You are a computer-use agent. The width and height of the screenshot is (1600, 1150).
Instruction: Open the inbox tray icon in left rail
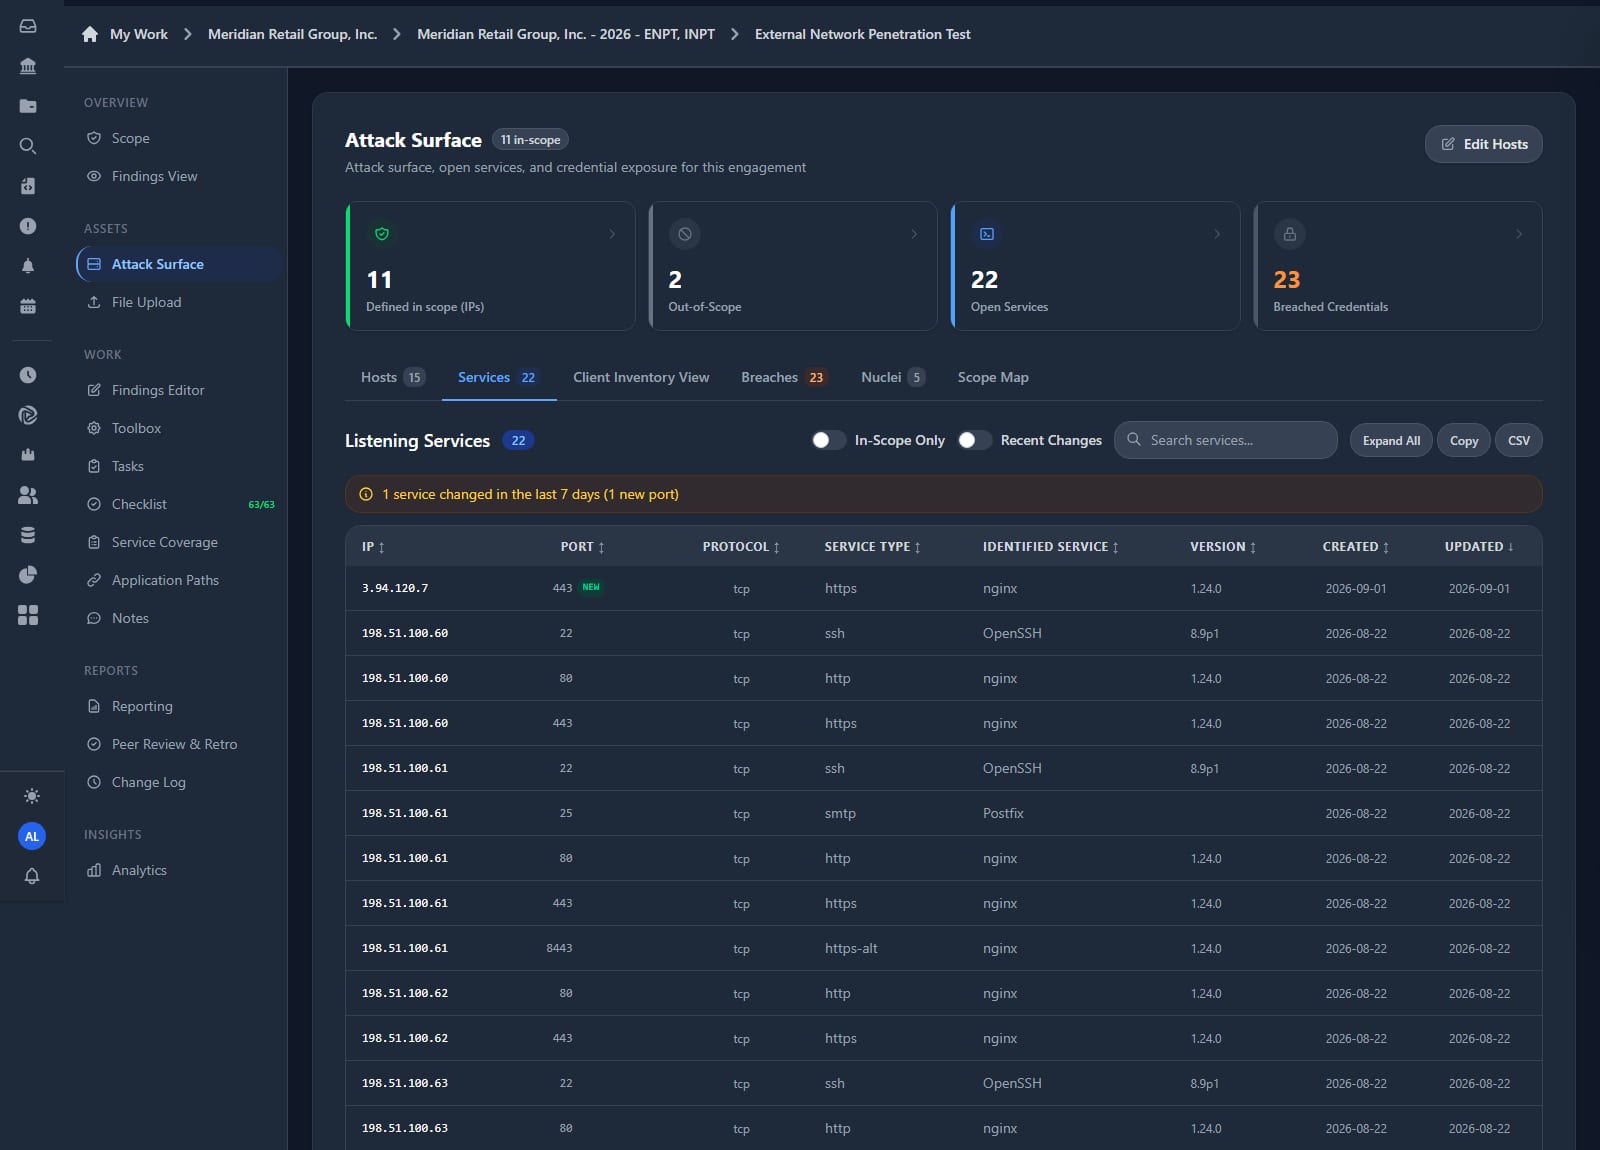tap(28, 26)
